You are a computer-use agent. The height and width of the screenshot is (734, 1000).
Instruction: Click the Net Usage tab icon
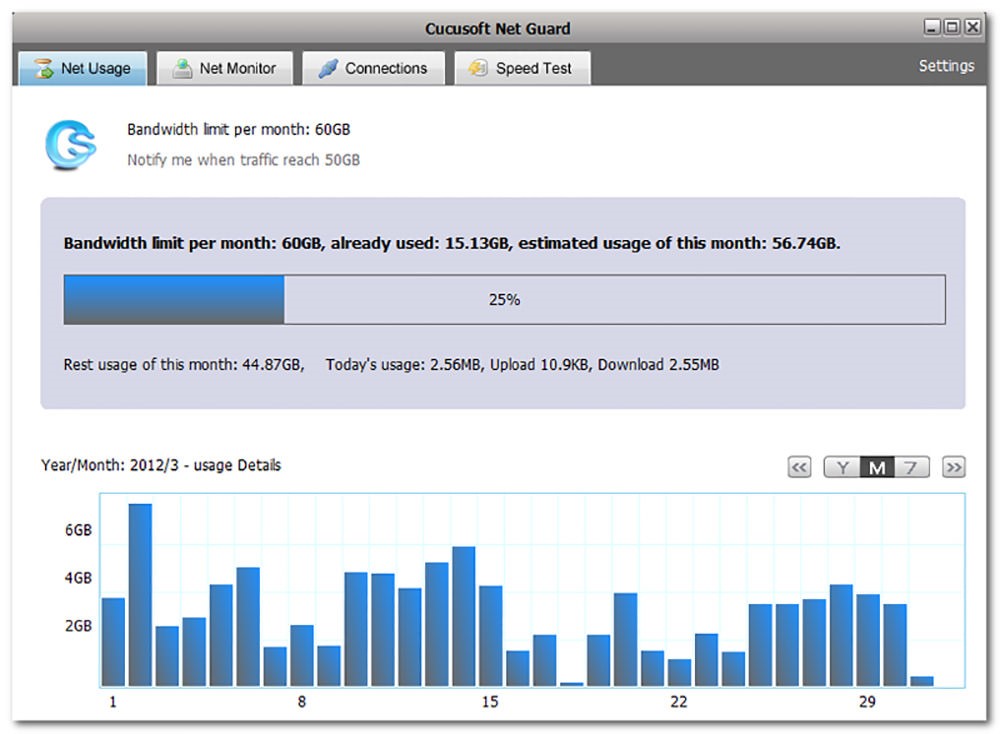tap(43, 68)
